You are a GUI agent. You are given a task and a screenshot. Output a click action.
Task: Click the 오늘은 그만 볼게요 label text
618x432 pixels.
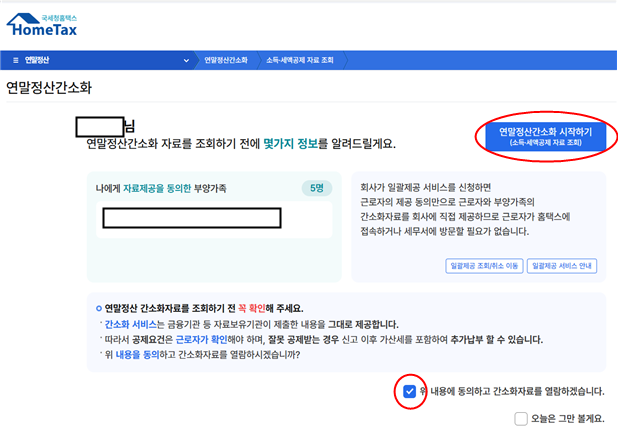(567, 419)
